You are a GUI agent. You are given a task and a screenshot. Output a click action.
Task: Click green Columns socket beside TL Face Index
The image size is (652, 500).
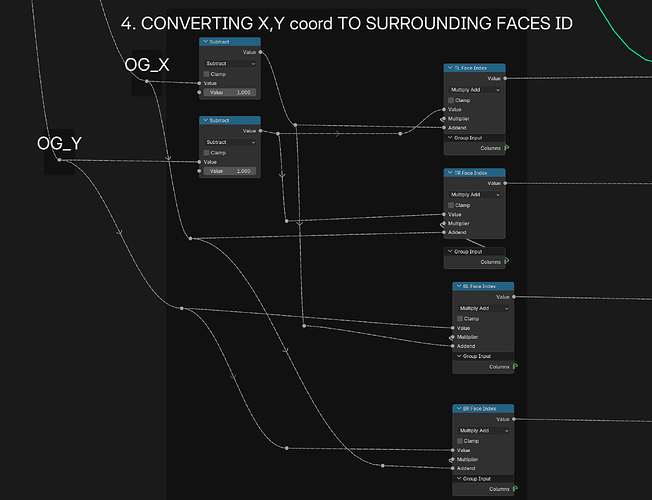click(506, 148)
